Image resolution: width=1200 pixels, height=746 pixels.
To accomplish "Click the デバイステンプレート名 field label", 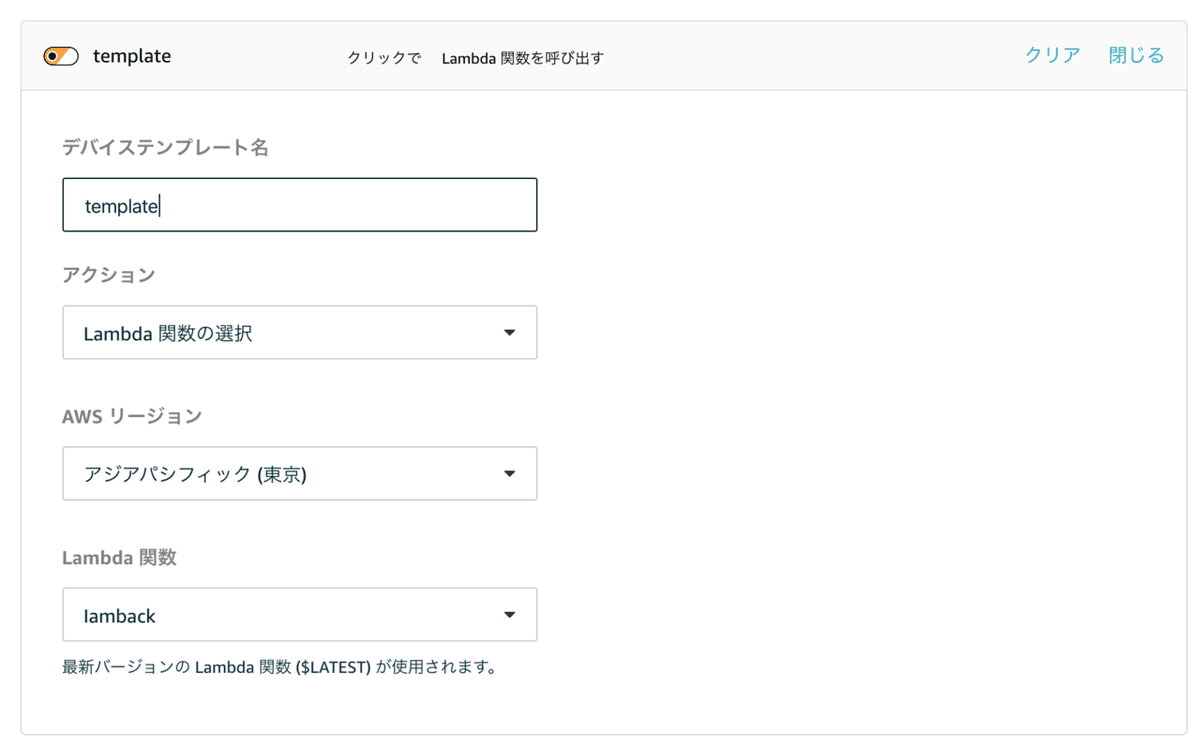I will pos(165,148).
